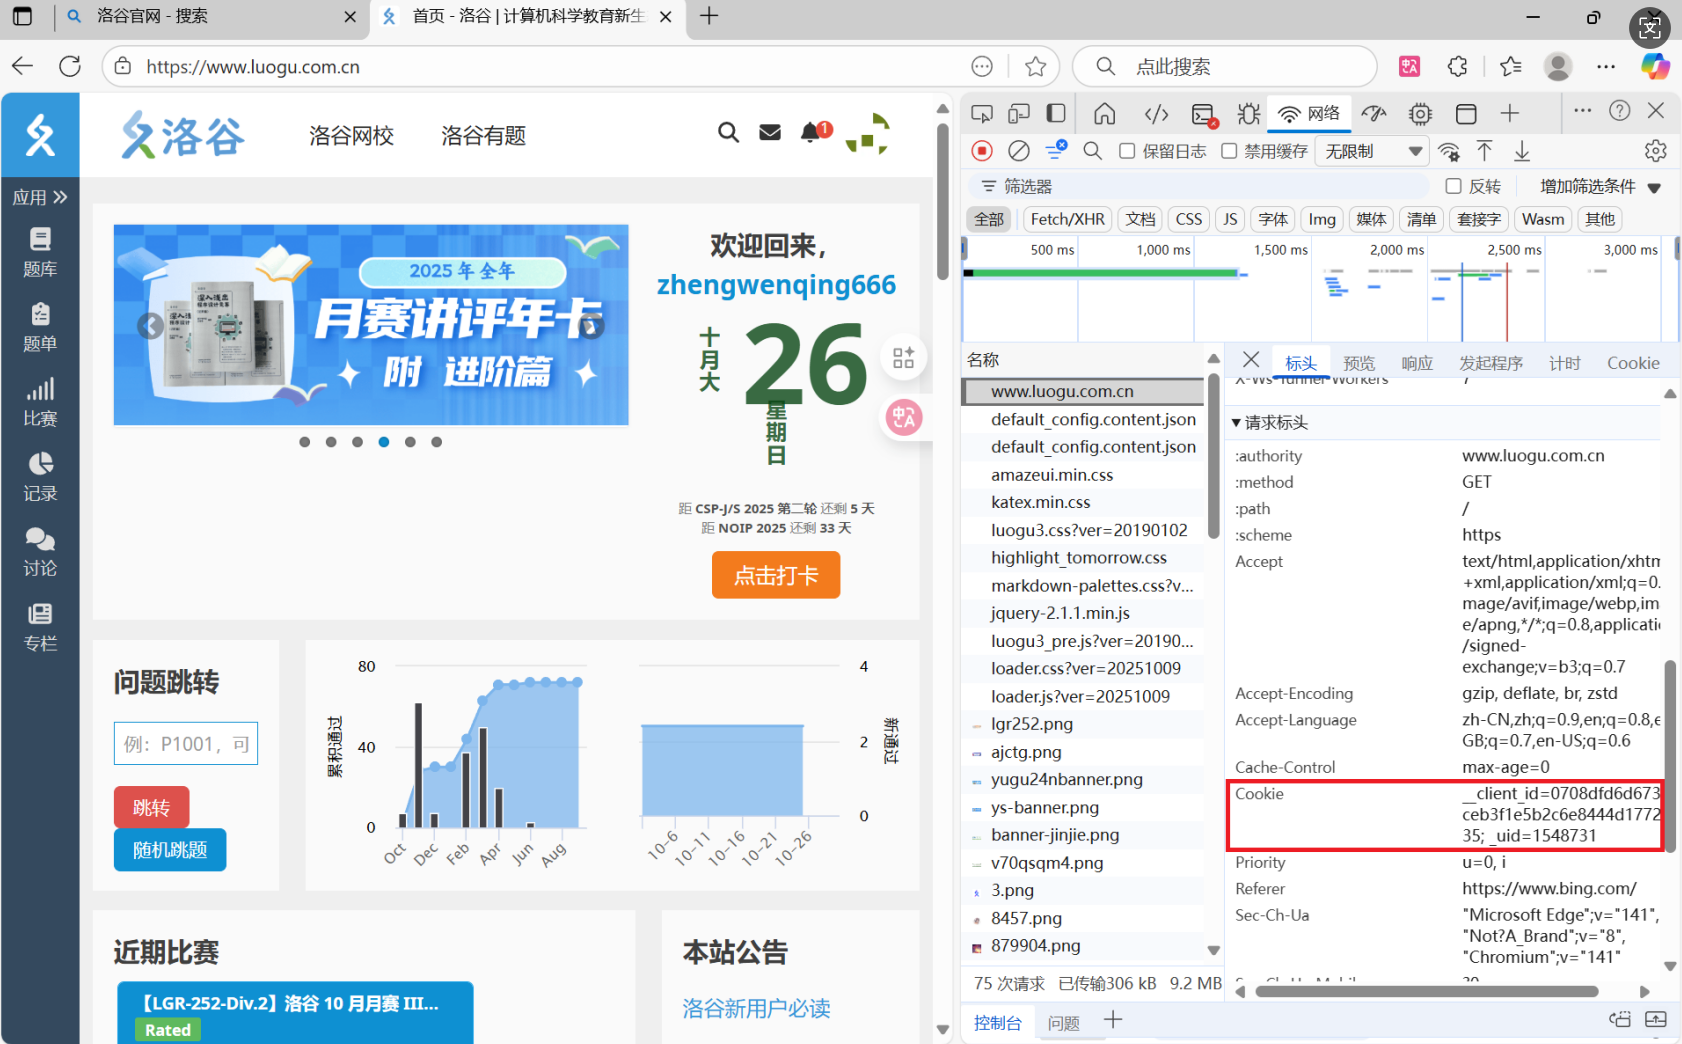
Task: Select the Fetch/XHR filter tab
Action: [x=1067, y=219]
